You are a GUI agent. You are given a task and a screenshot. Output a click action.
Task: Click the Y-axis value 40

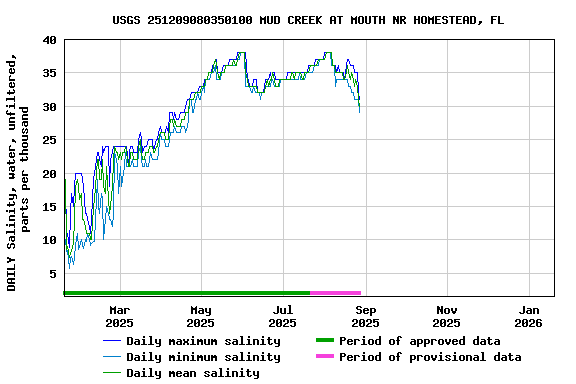point(50,40)
